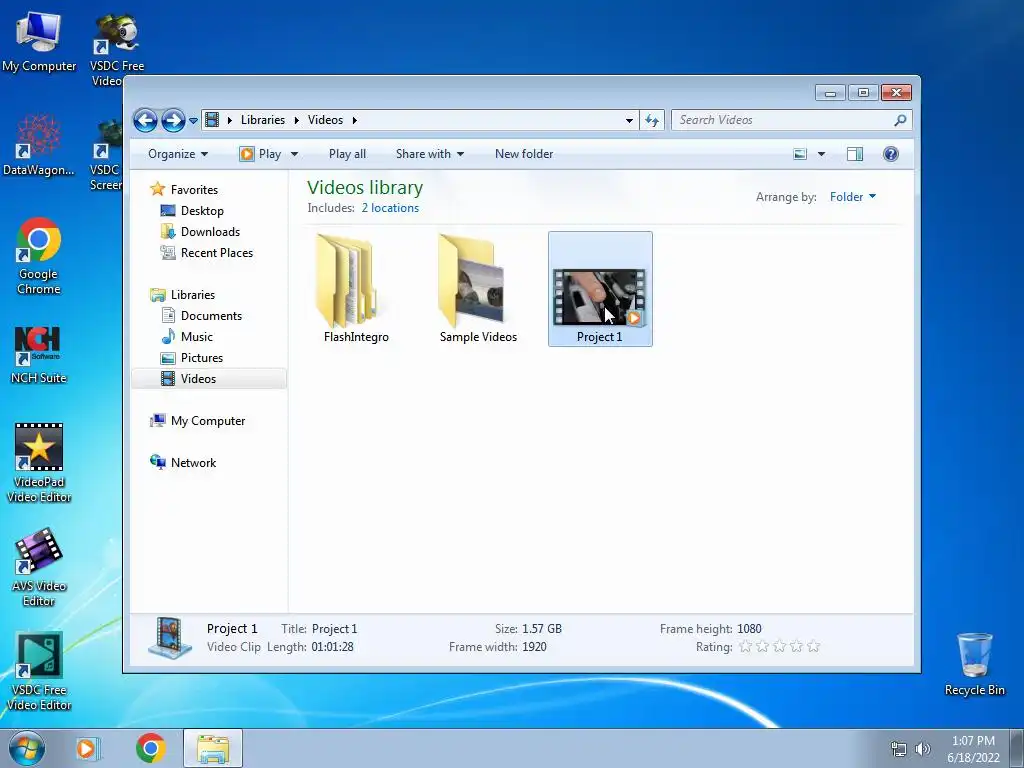Change view using the view icon
This screenshot has width=1024, height=768.
pyautogui.click(x=800, y=154)
